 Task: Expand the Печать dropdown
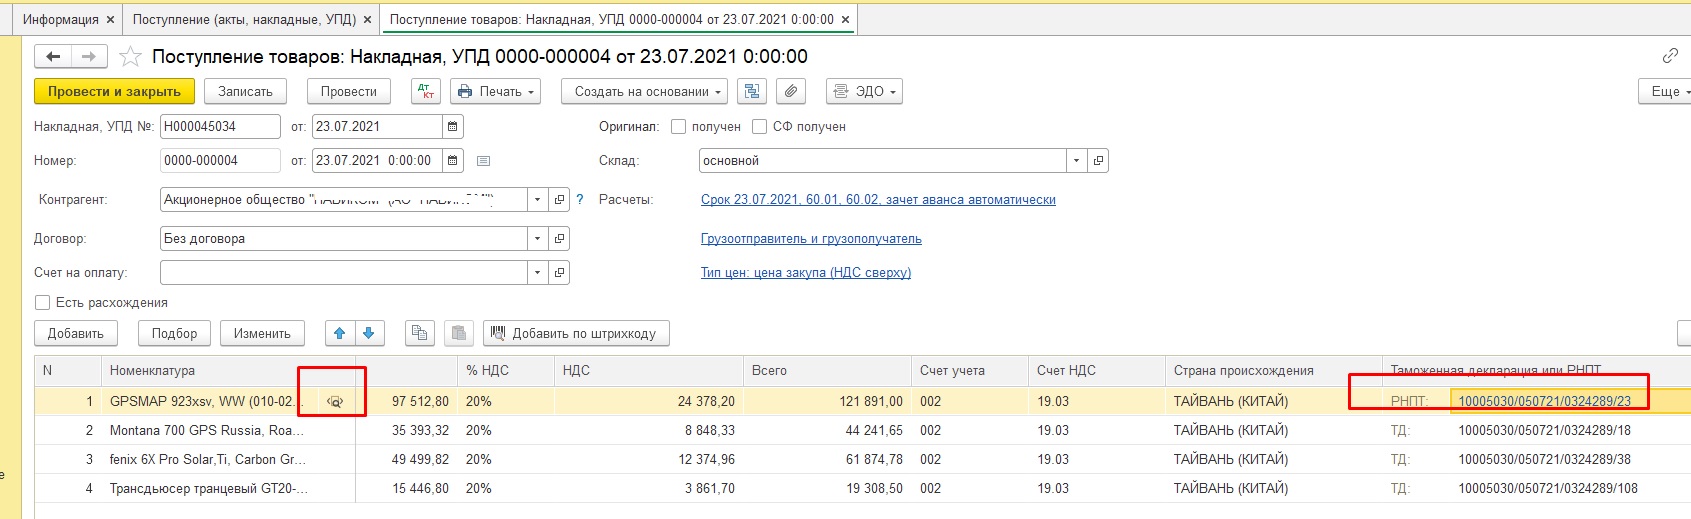pyautogui.click(x=495, y=91)
